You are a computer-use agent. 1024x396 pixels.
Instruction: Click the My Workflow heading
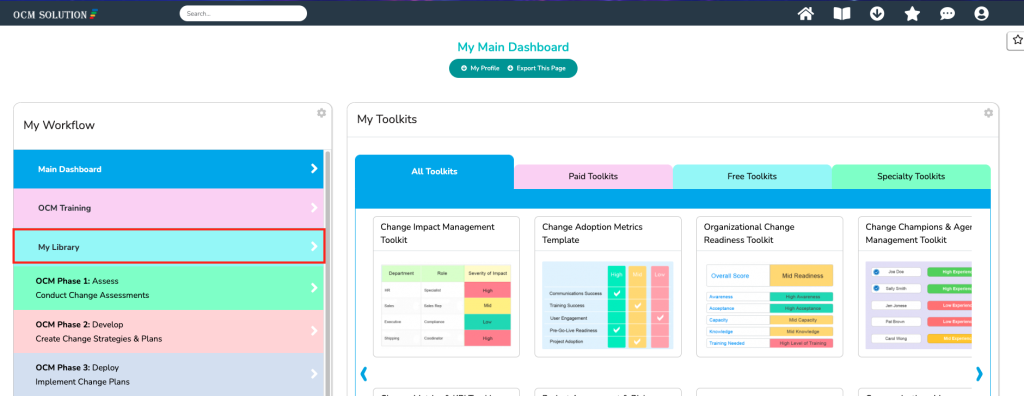click(x=59, y=125)
